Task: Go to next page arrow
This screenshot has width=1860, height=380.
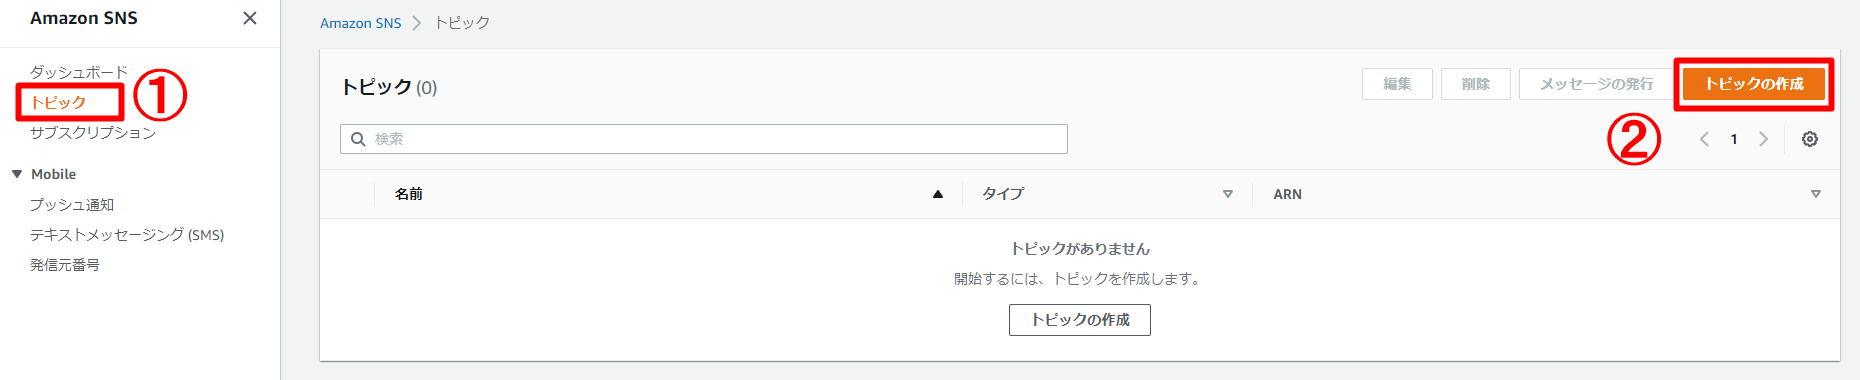Action: pyautogui.click(x=1764, y=139)
